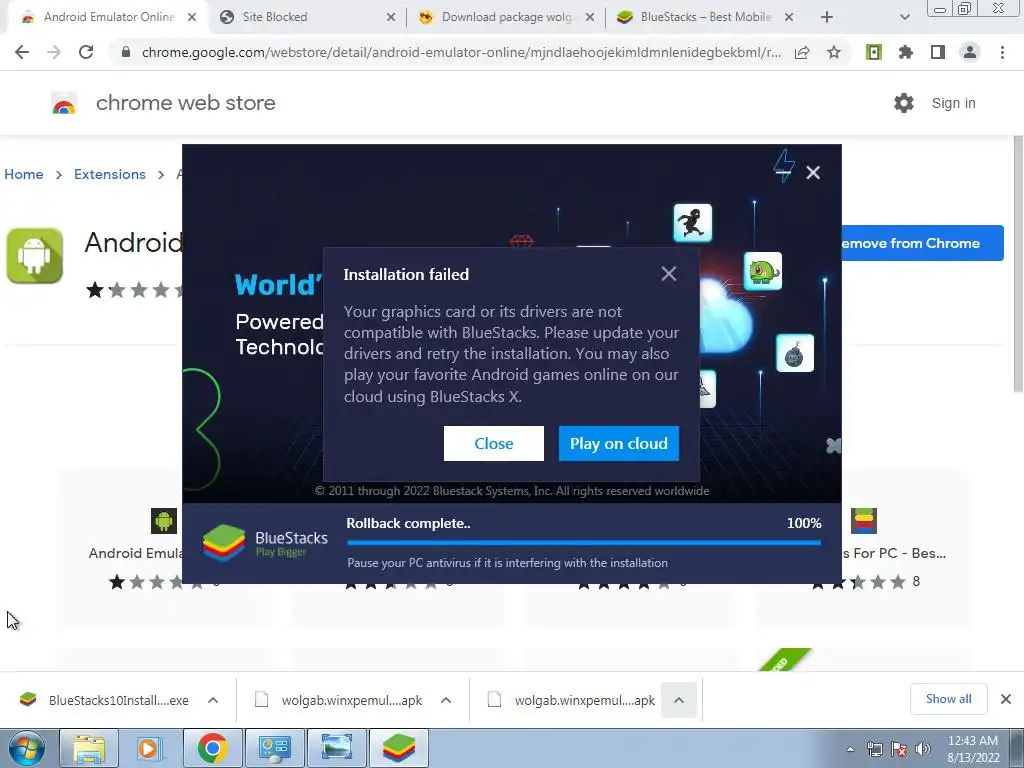Screen dimensions: 1024x768
Task: Switch to BlueStacks – Best Mobile tab
Action: [705, 17]
